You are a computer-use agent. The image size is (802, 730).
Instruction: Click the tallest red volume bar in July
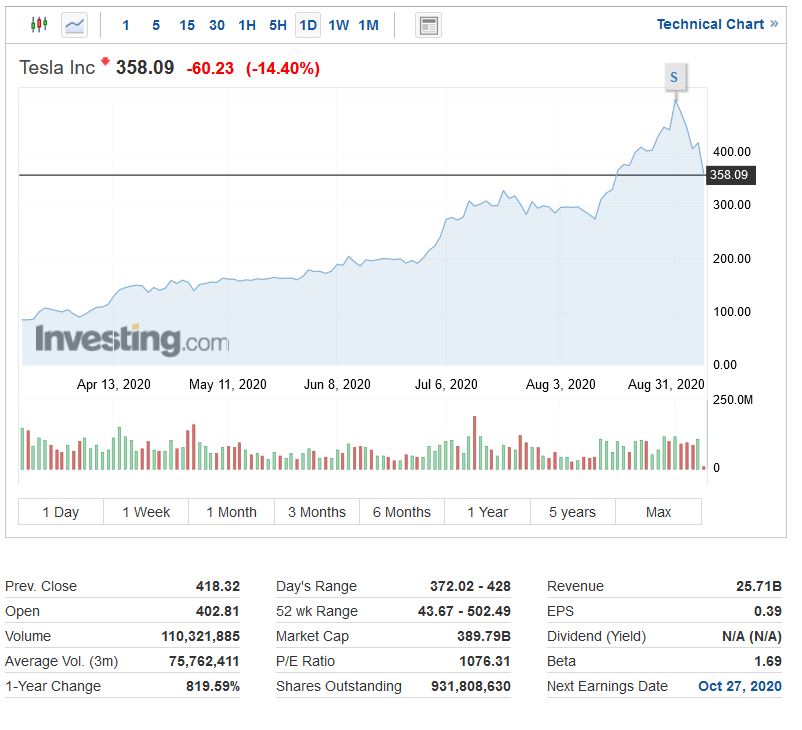click(x=475, y=443)
